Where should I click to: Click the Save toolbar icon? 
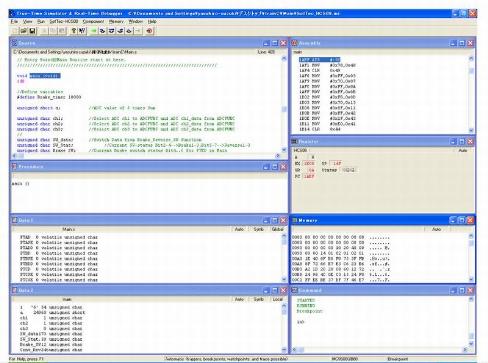pos(32,31)
